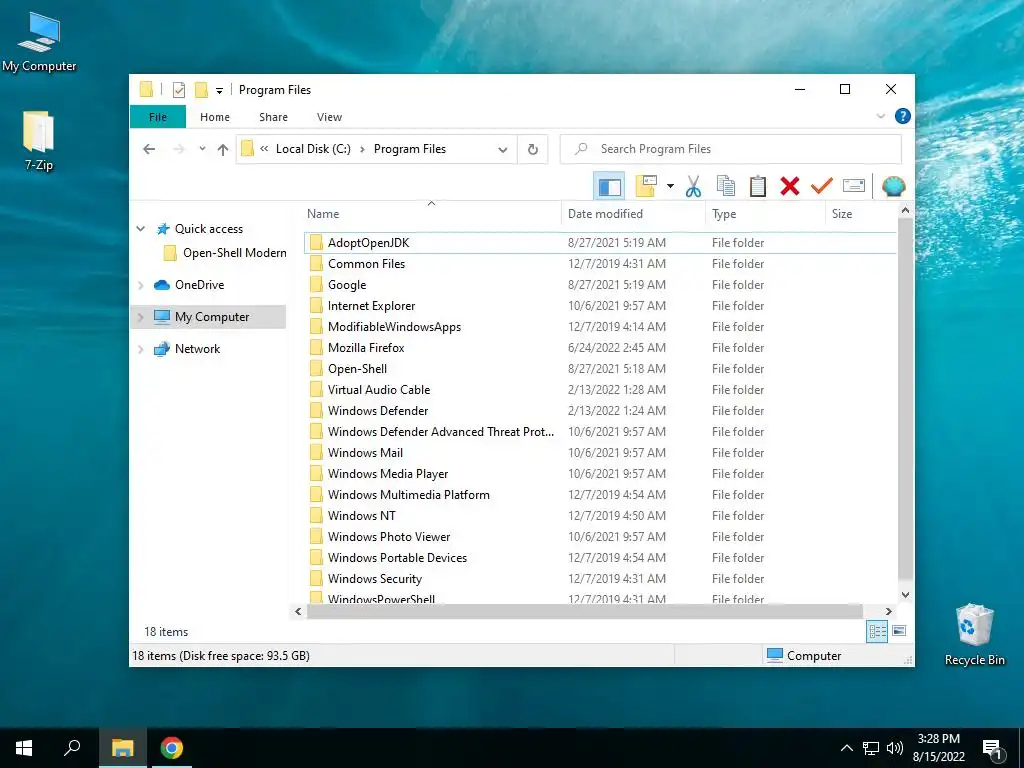
Task: Click the blue Help question mark icon
Action: click(903, 116)
